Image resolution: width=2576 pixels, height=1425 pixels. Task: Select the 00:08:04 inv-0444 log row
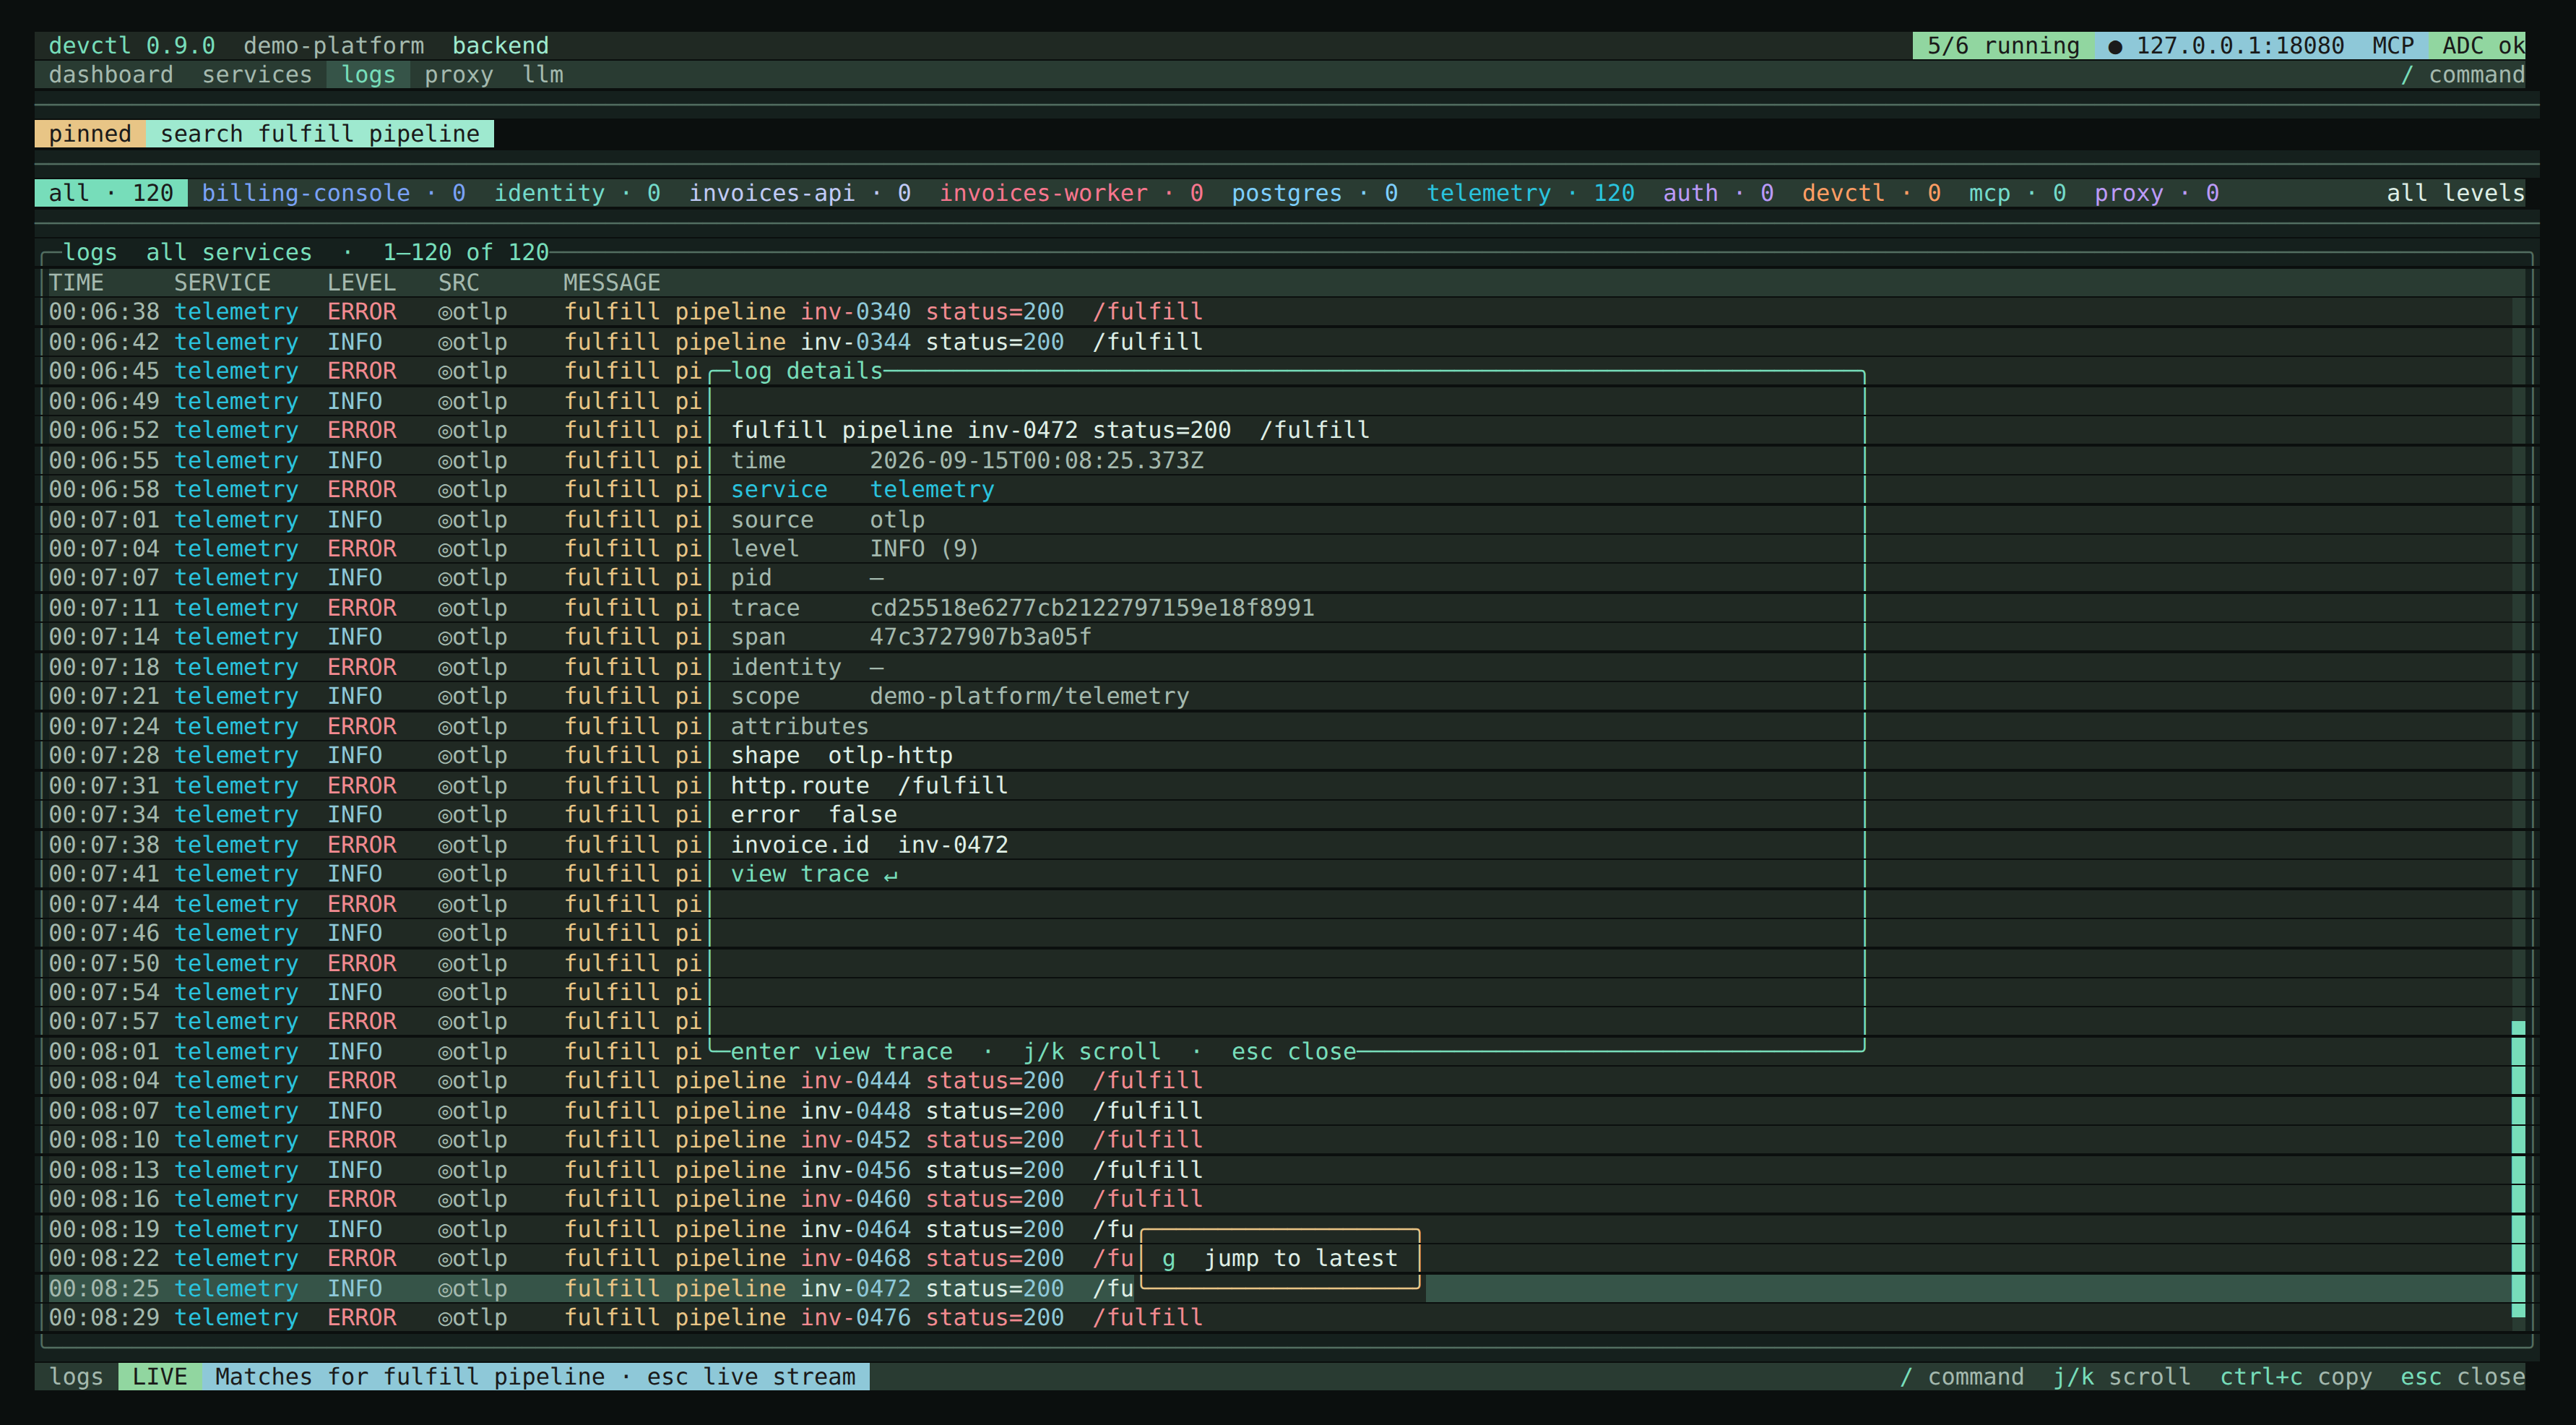(x=1280, y=1081)
